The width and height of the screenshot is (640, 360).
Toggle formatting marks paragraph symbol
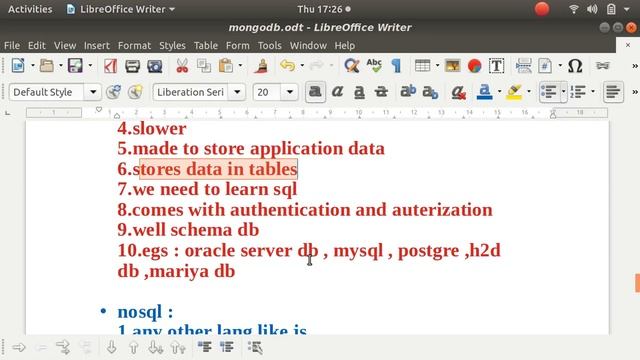pyautogui.click(x=396, y=66)
